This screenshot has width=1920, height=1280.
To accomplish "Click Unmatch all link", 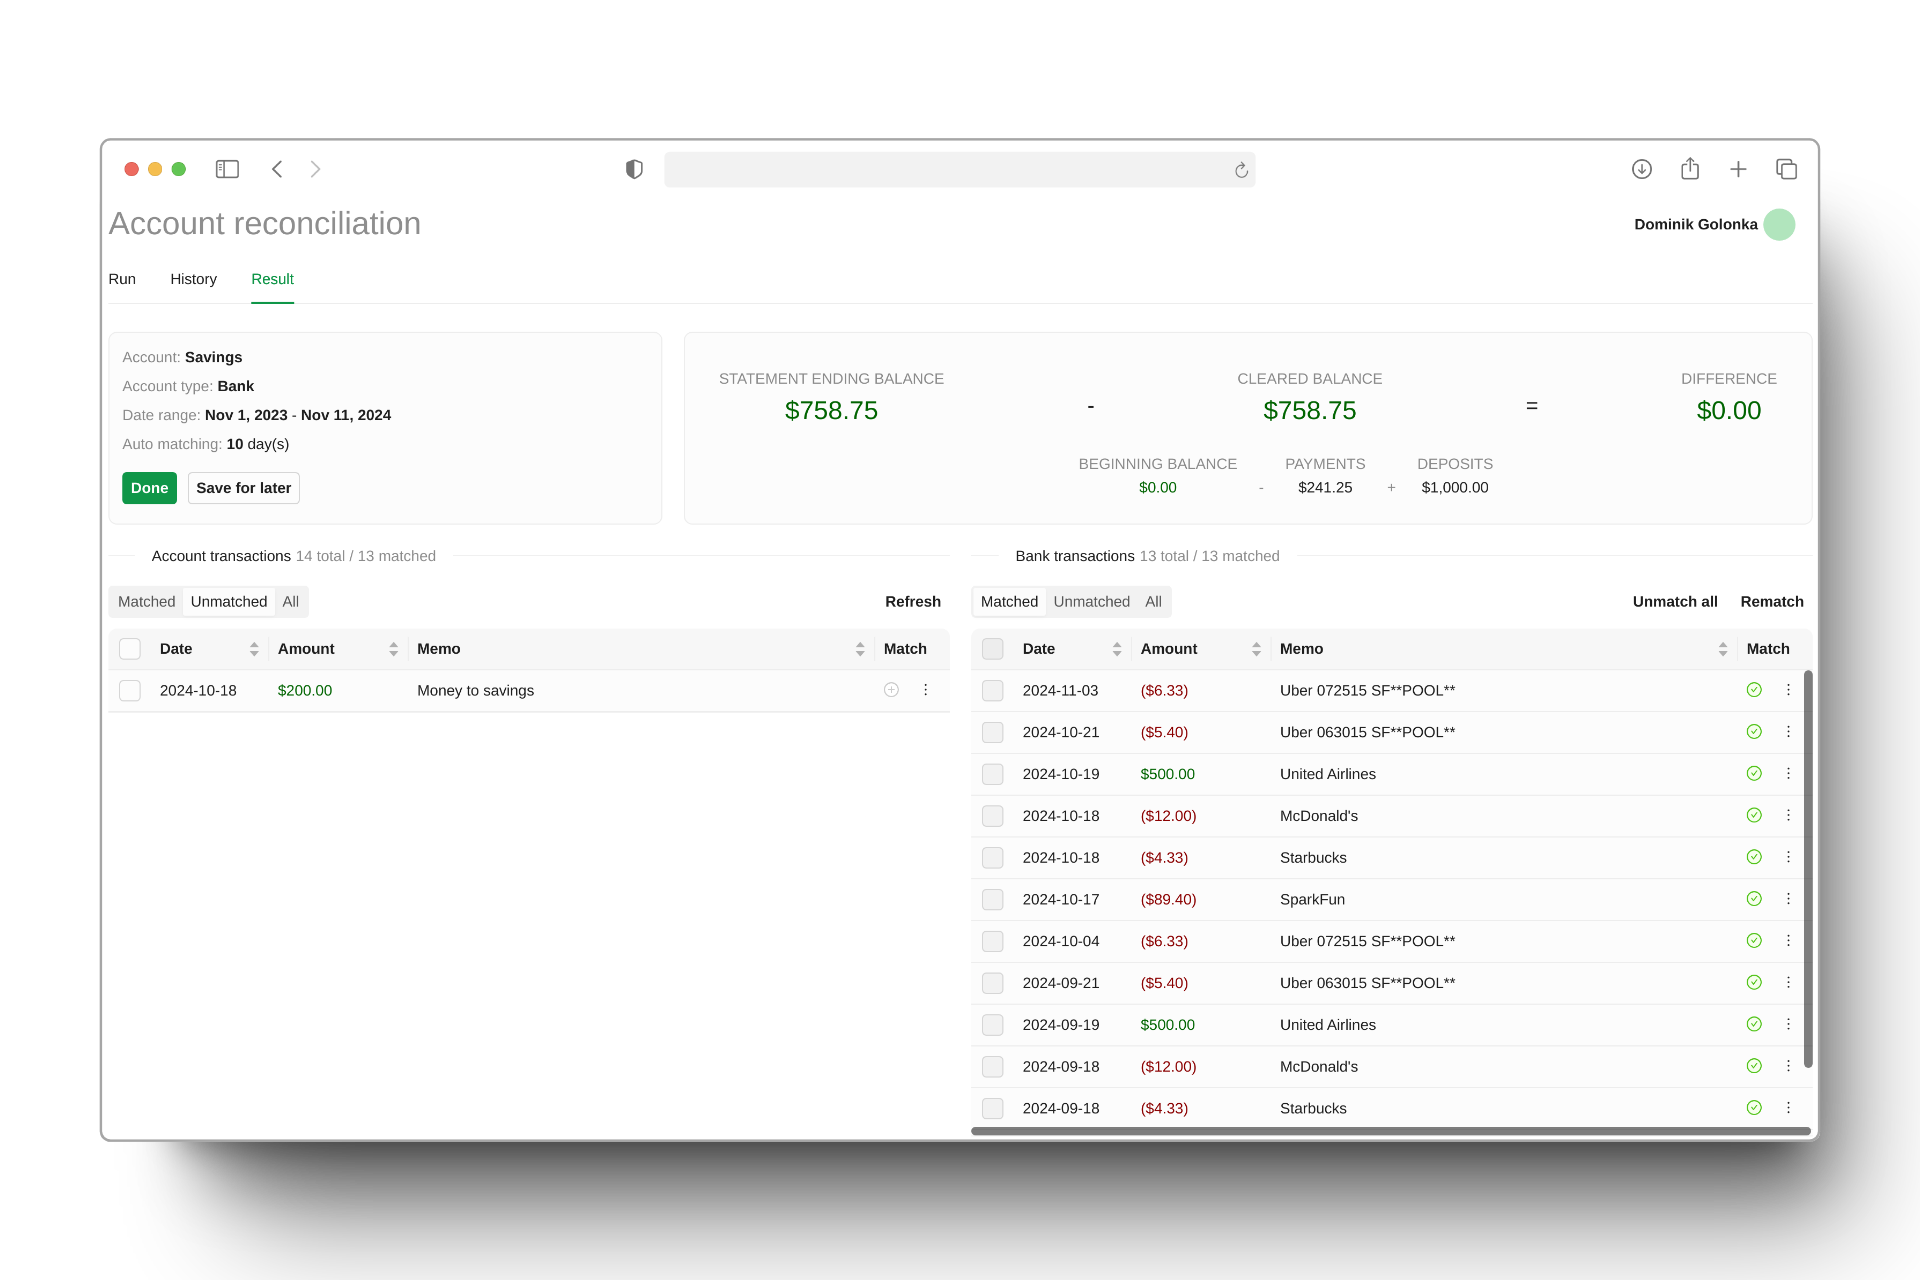I will click(1674, 601).
